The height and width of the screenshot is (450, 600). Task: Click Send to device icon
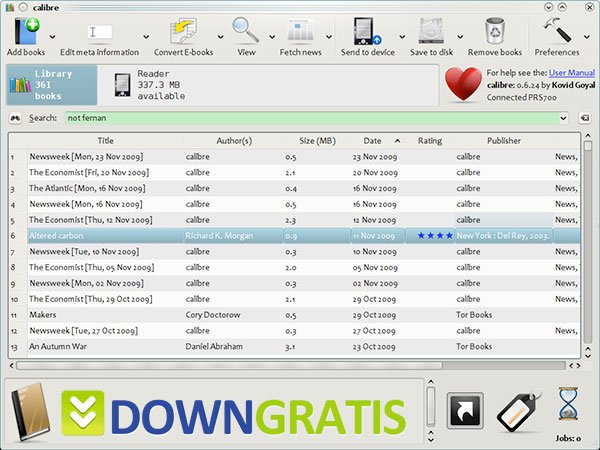367,31
